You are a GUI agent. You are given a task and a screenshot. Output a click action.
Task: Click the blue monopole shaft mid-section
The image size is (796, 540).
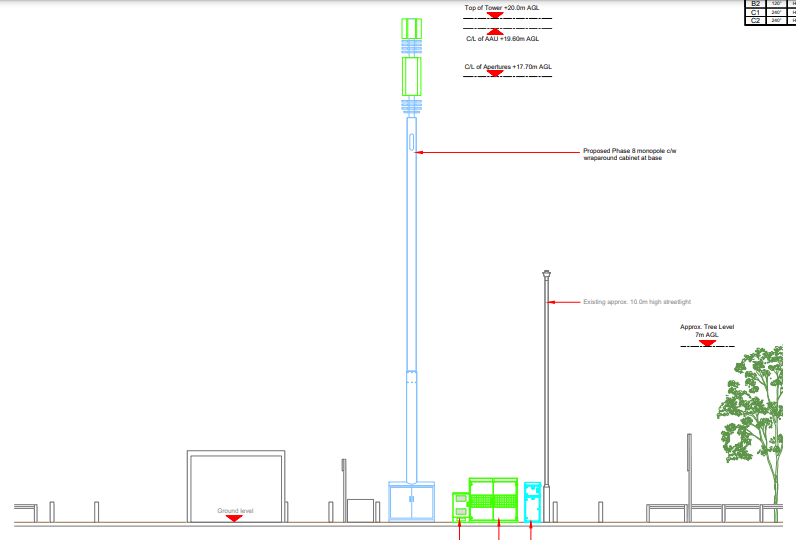[411, 300]
